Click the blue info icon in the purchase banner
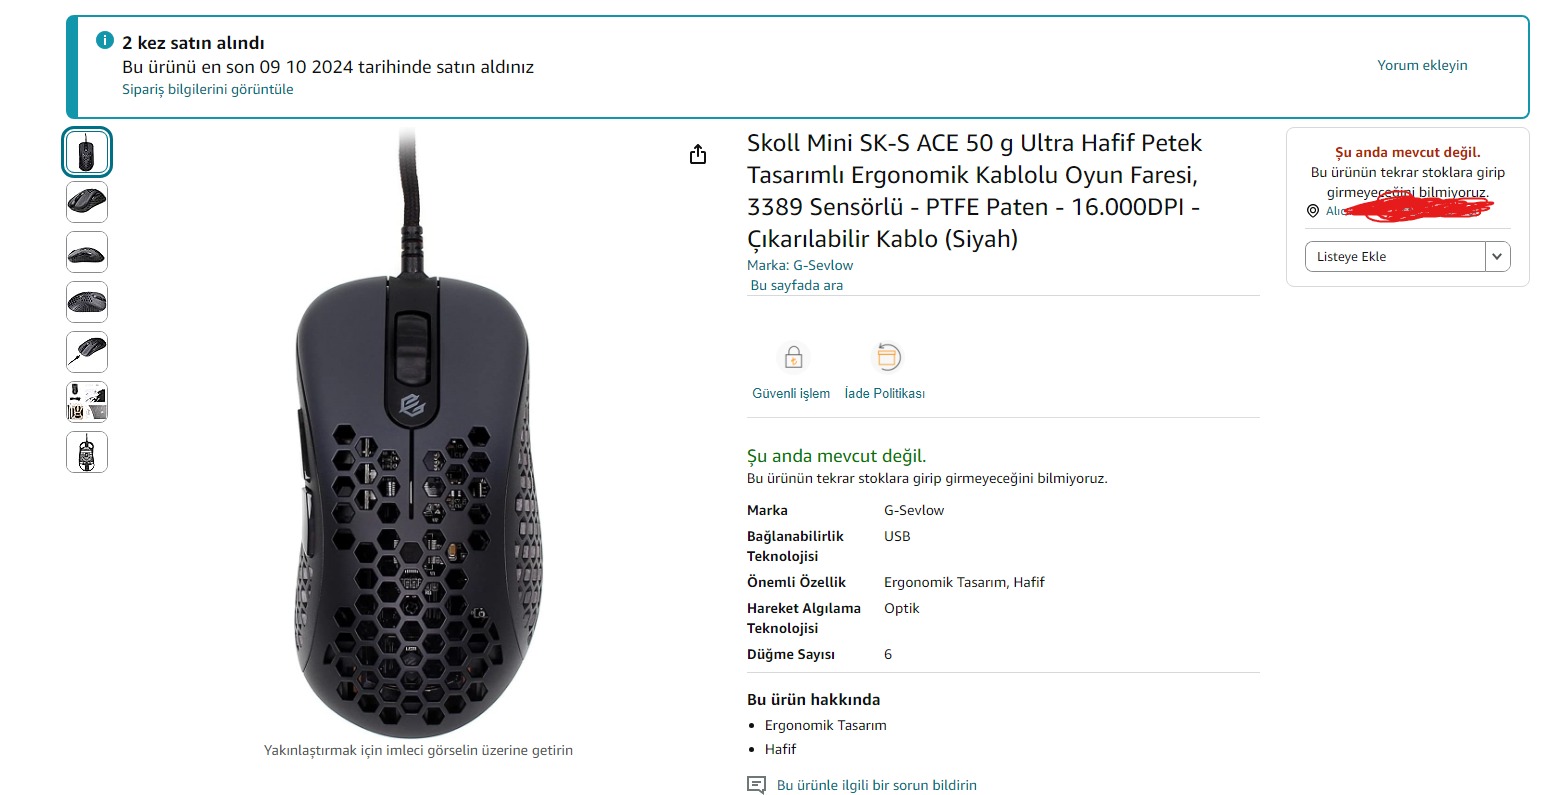This screenshot has width=1548, height=795. point(105,40)
